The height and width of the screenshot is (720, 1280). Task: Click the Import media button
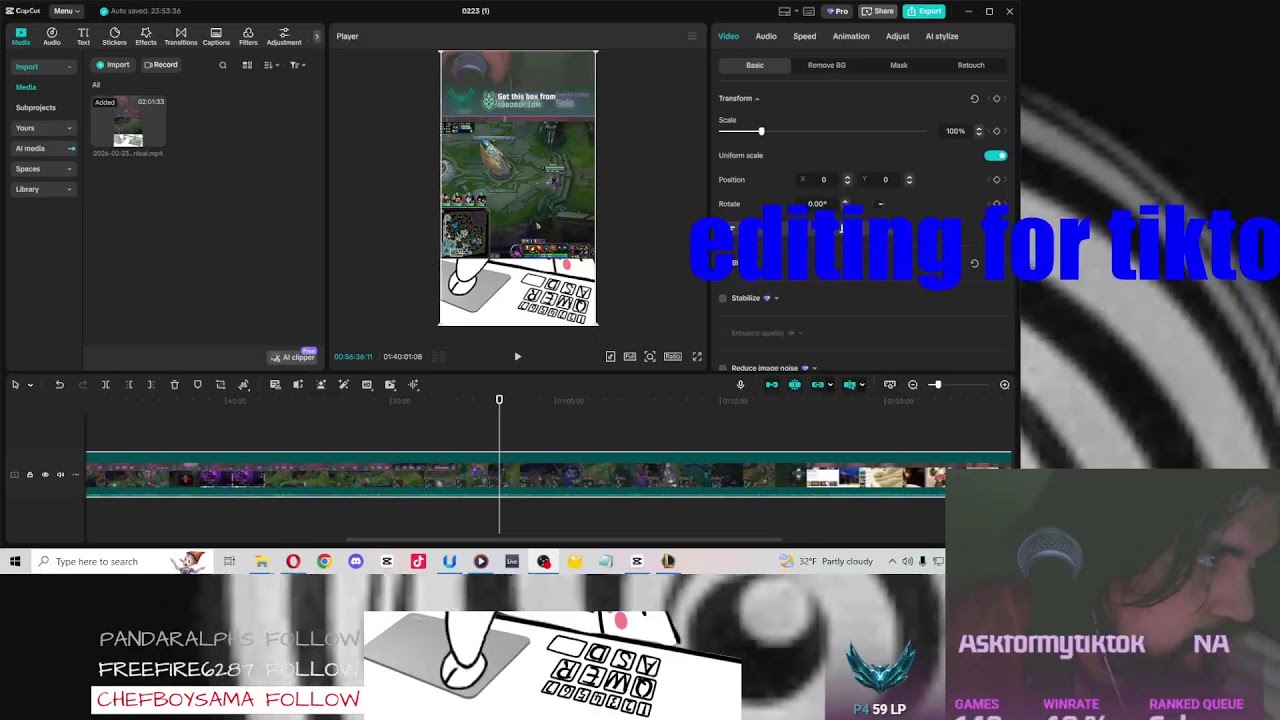point(112,65)
